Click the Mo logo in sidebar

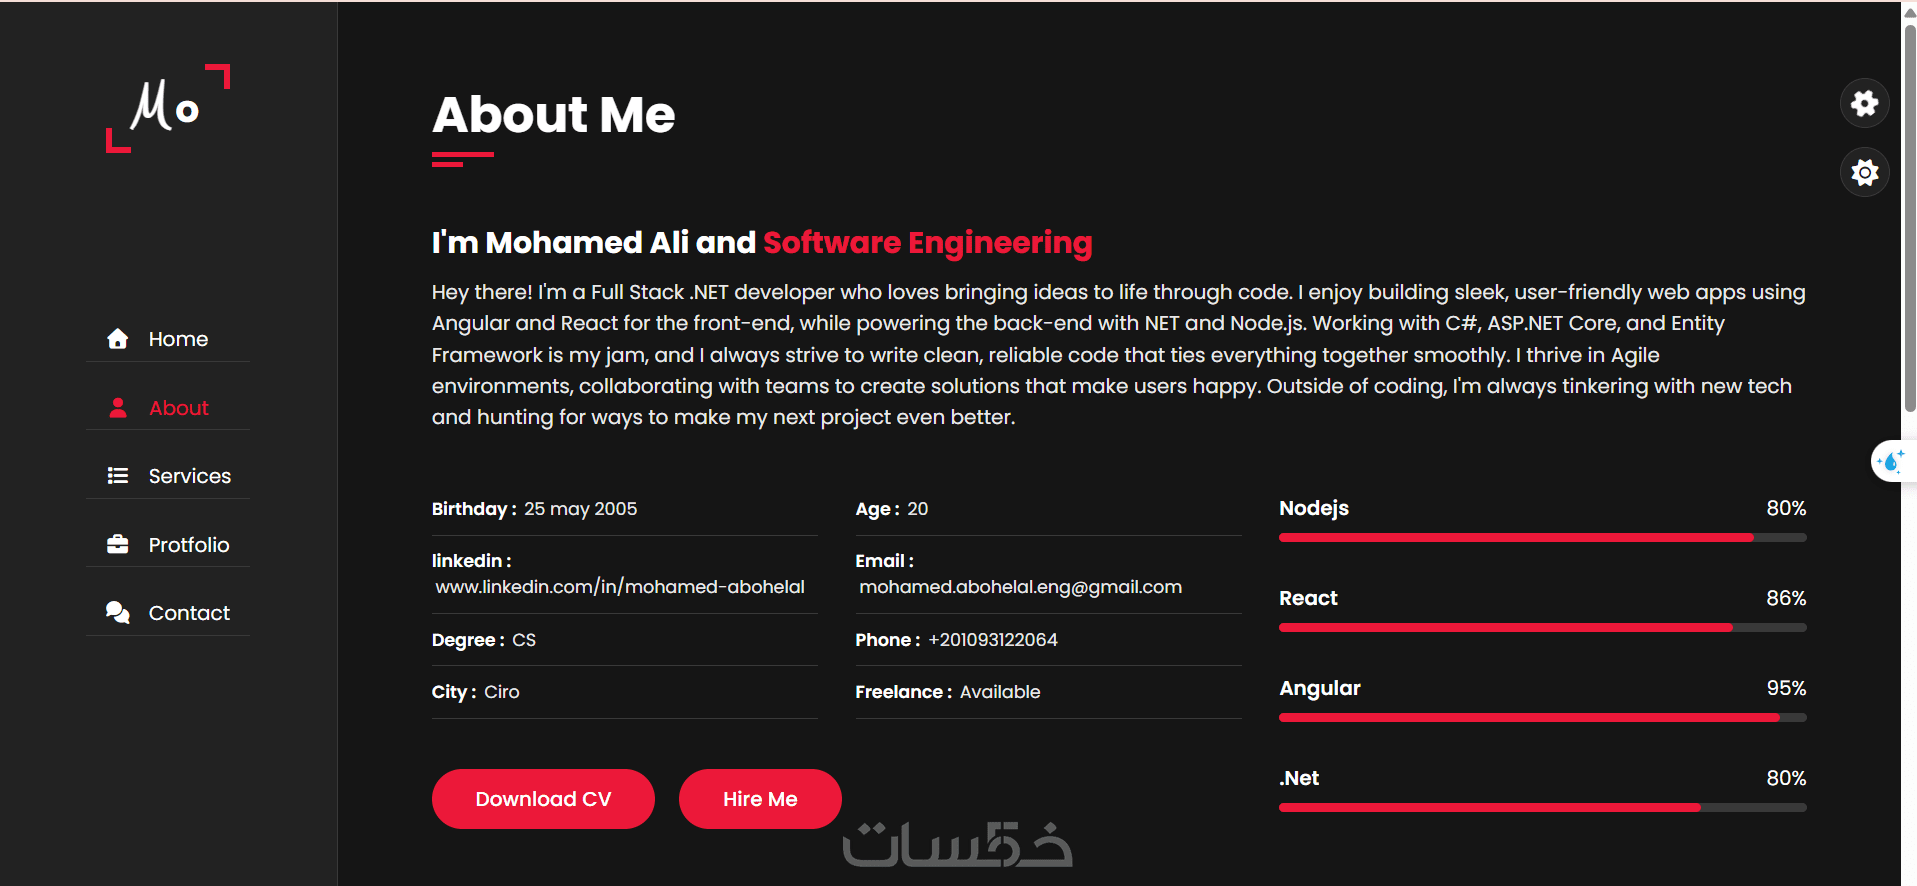pyautogui.click(x=167, y=108)
